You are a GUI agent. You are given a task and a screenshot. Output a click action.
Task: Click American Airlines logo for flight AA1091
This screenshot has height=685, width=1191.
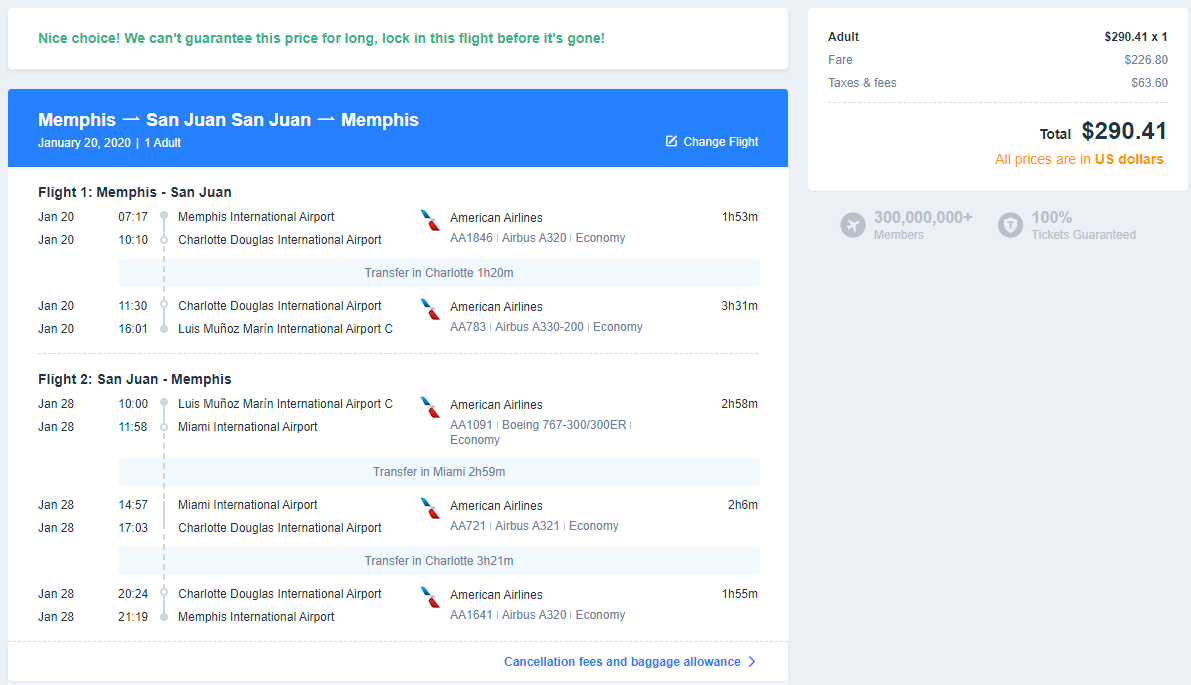click(430, 407)
